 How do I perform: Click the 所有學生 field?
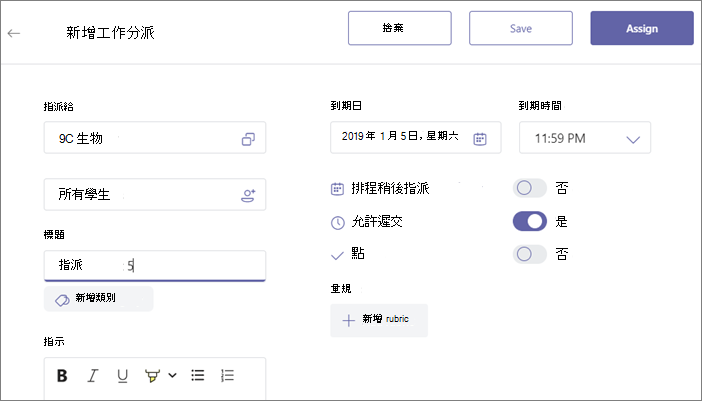pos(155,194)
